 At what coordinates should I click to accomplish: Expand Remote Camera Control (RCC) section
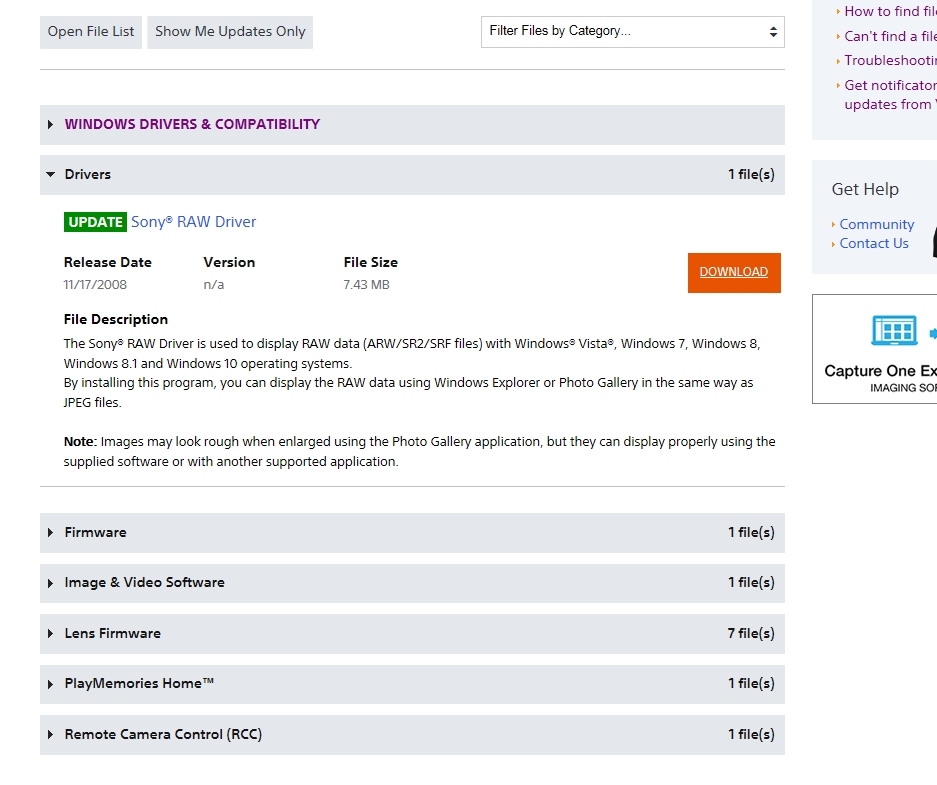(x=412, y=734)
